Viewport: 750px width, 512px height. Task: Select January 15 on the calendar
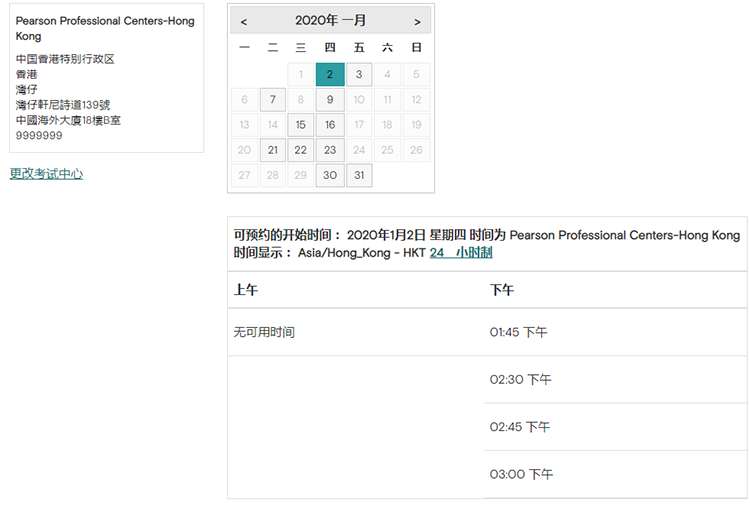click(x=301, y=125)
